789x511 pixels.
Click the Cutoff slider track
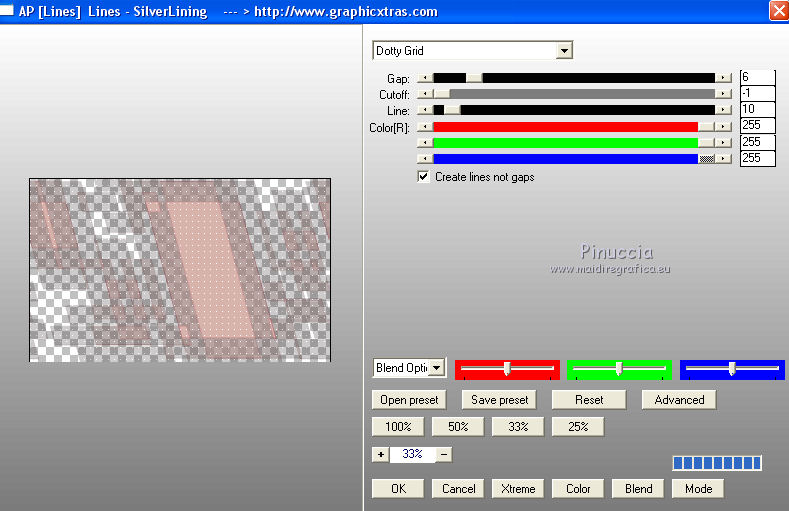pyautogui.click(x=574, y=94)
